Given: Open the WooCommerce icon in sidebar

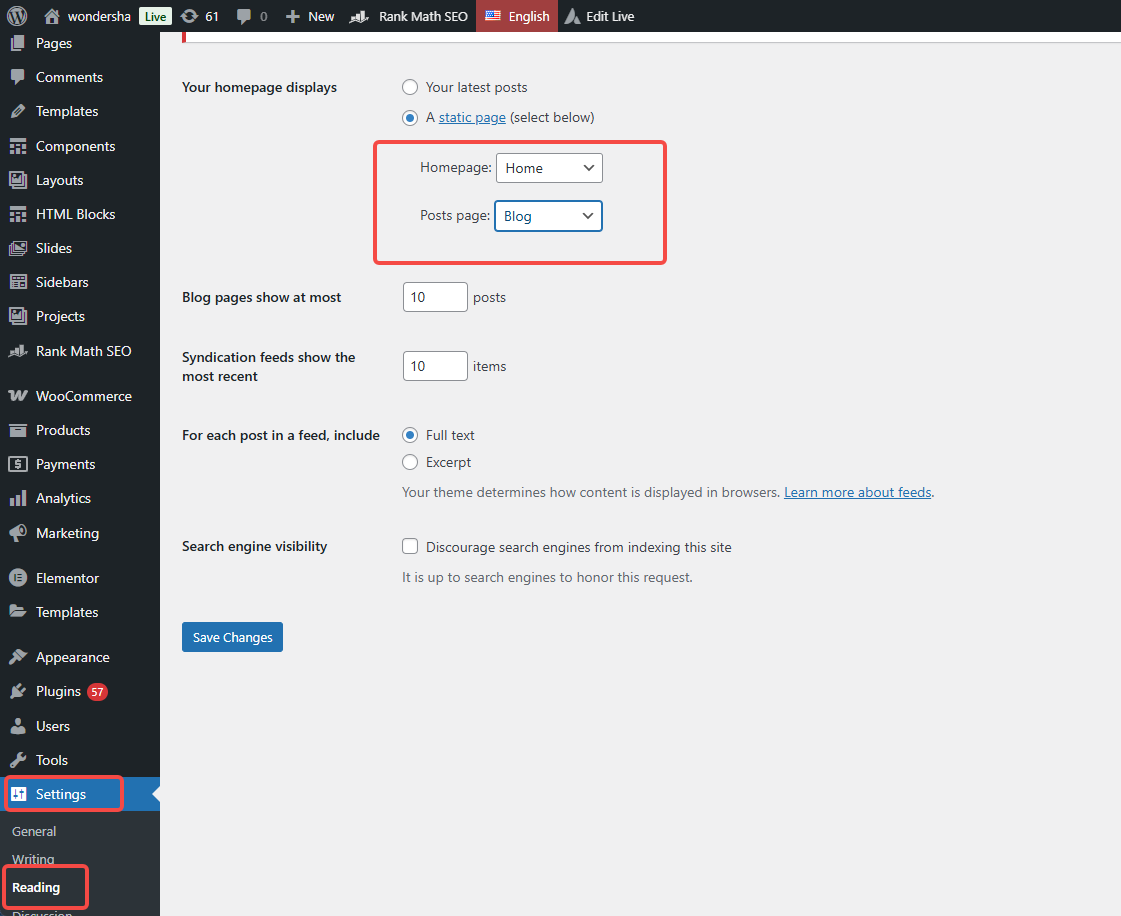Looking at the screenshot, I should coord(18,396).
